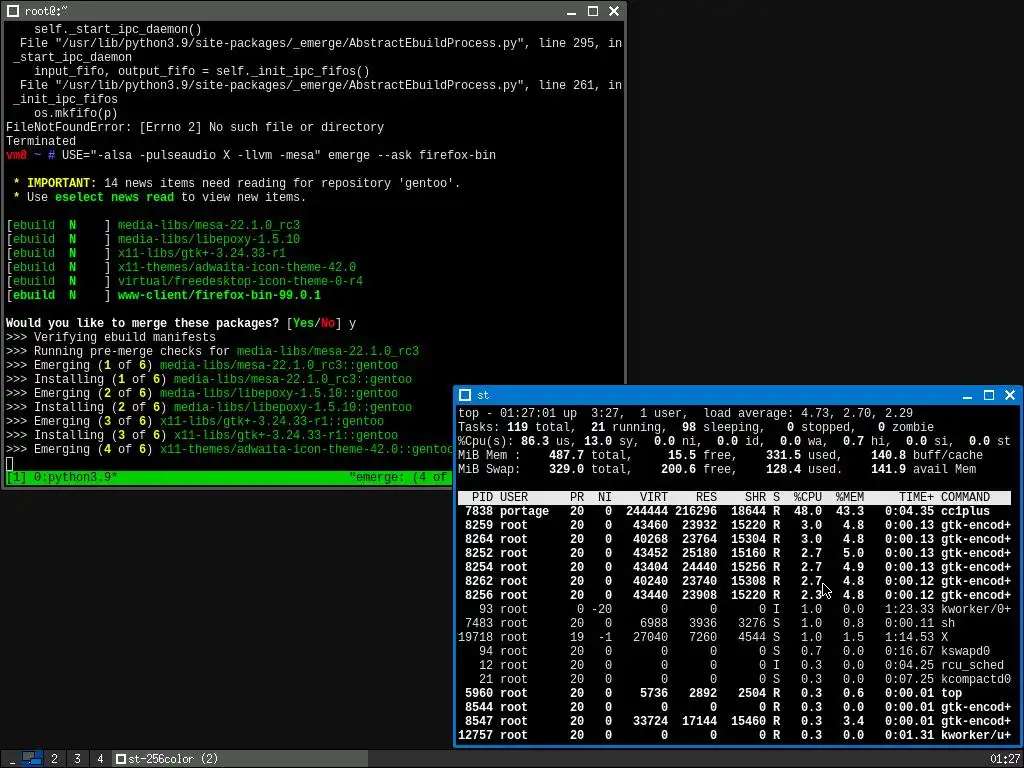Click the Terminated line in terminal
Screen dimensions: 1024x768
[41, 141]
